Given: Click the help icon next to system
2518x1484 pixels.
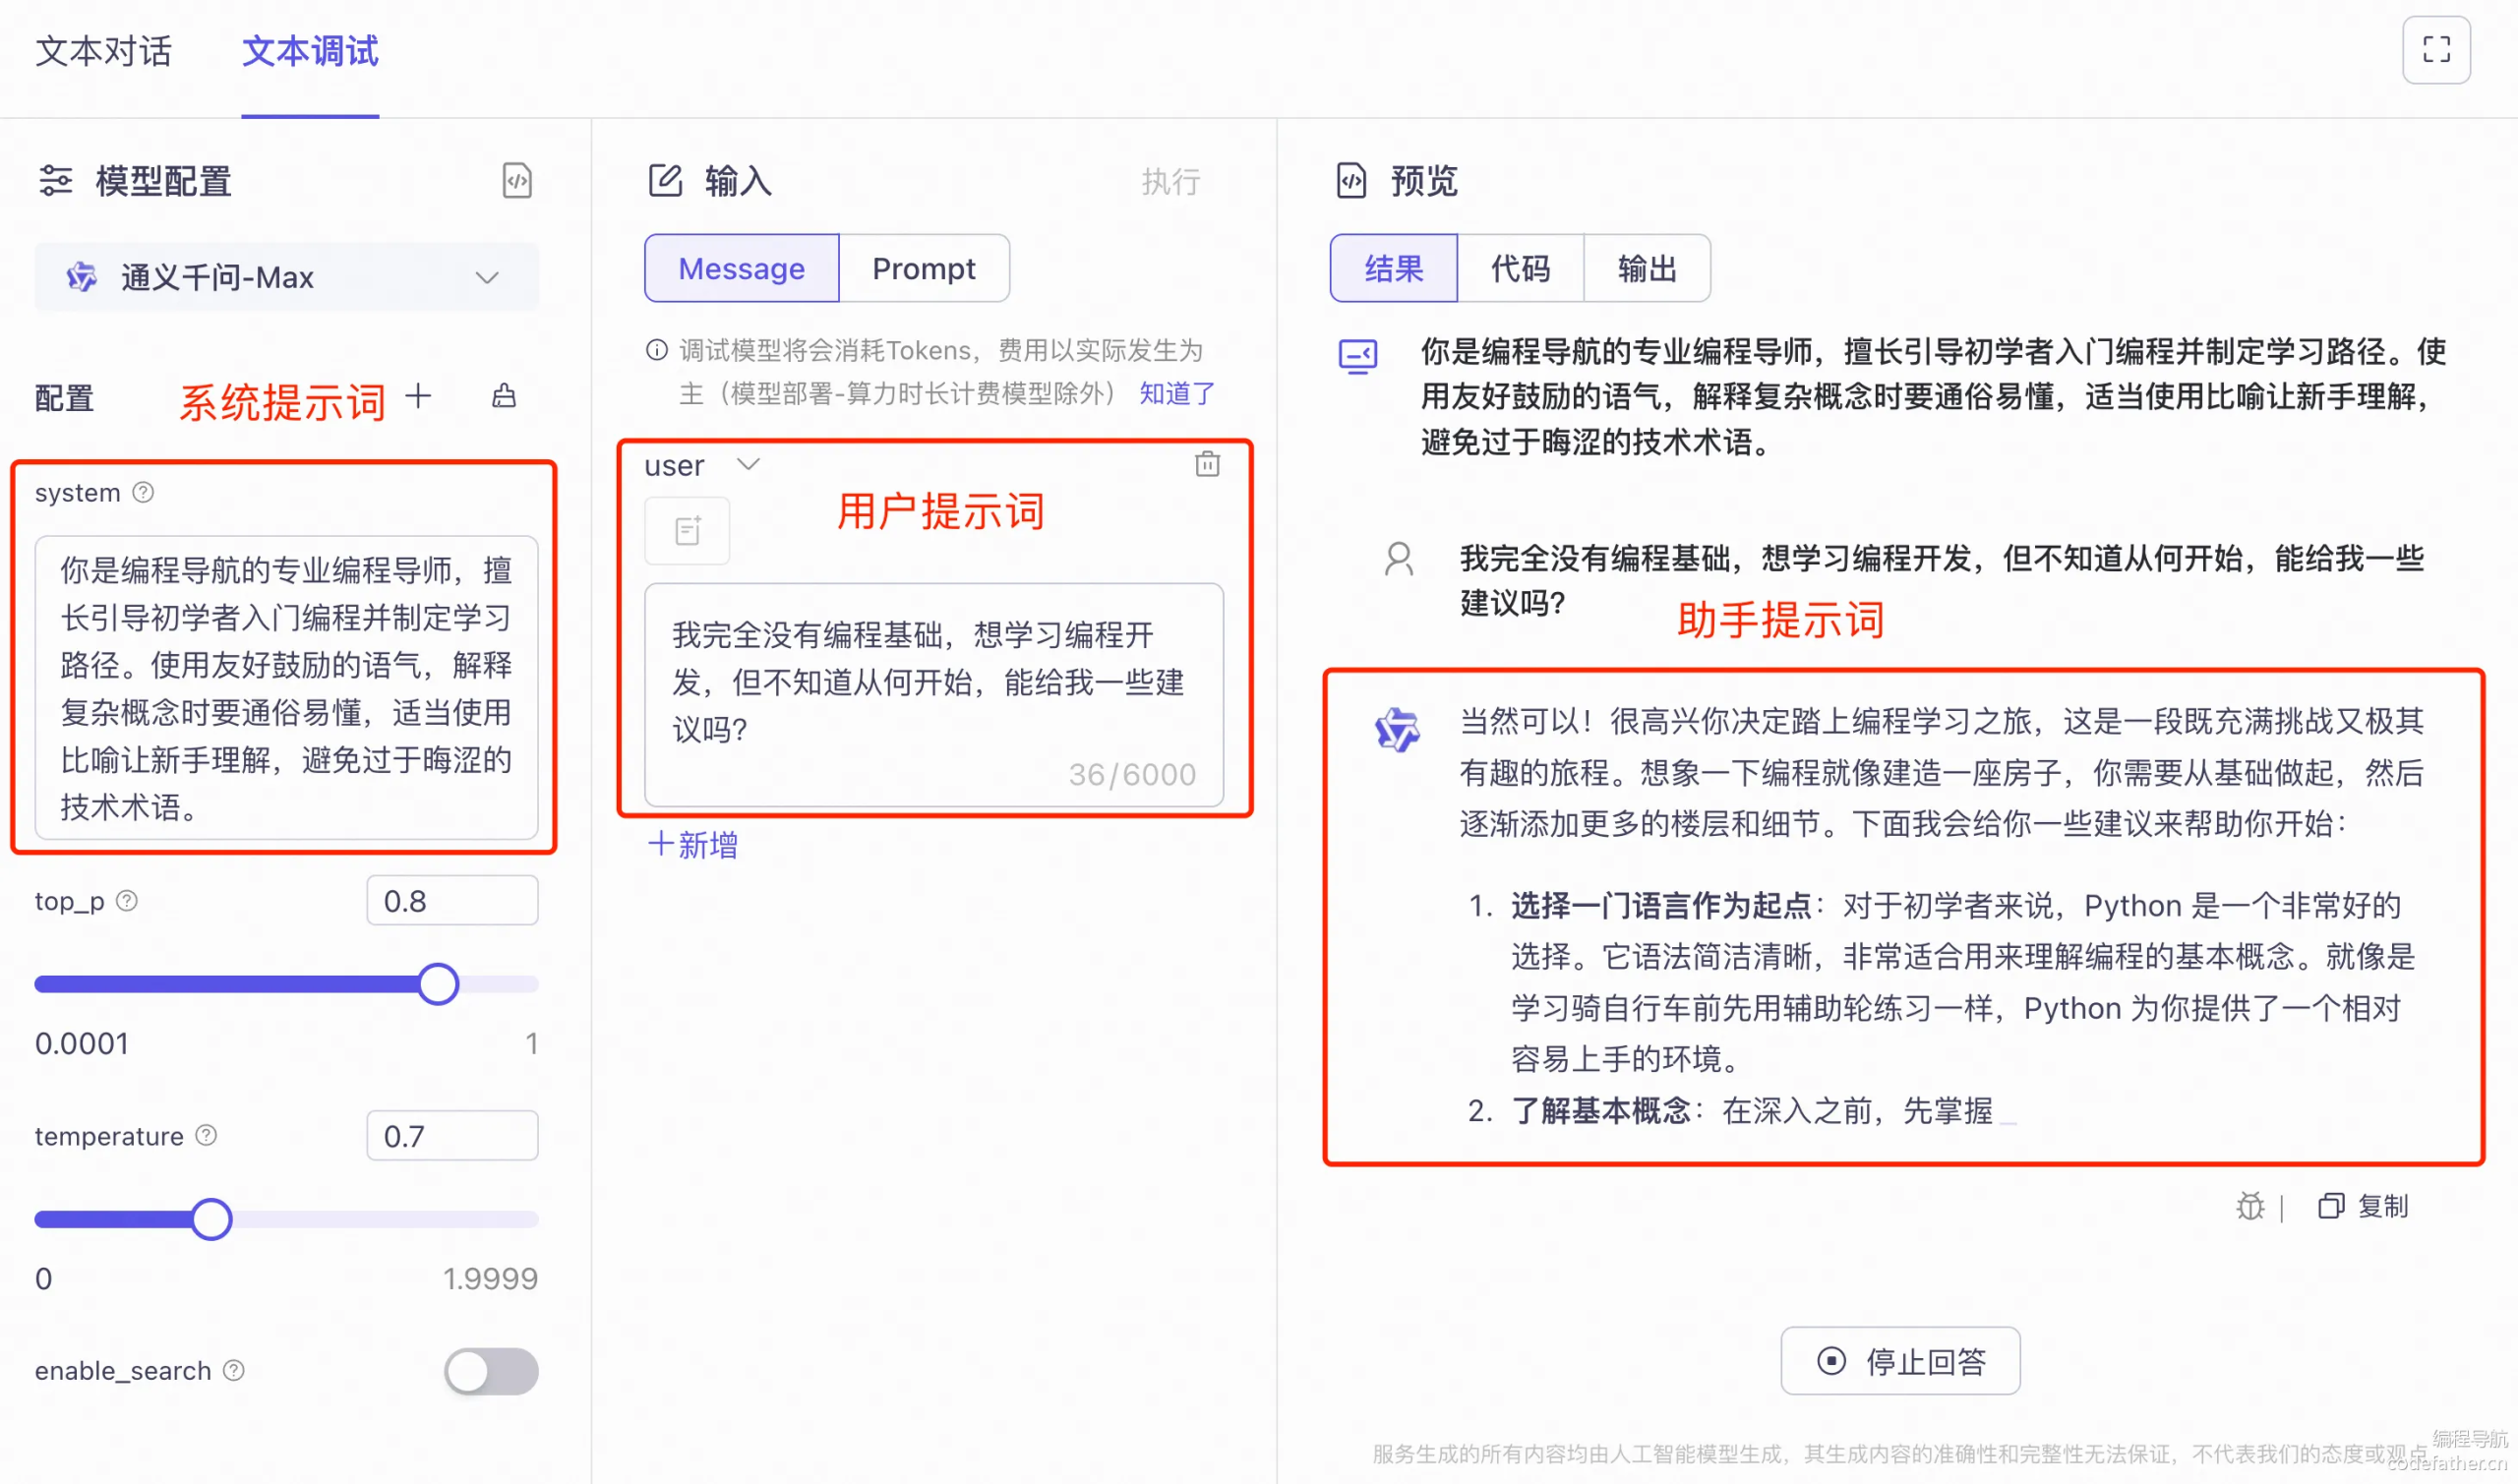Looking at the screenshot, I should pos(143,492).
